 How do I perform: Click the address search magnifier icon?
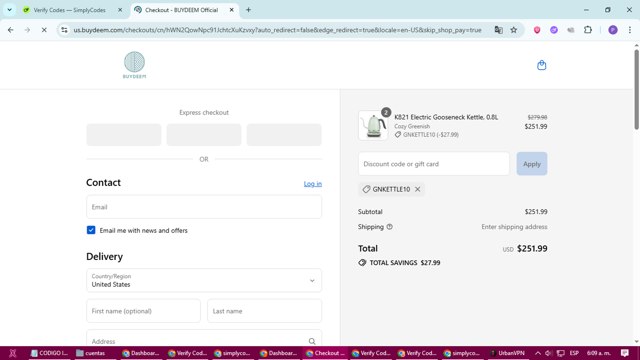click(312, 341)
